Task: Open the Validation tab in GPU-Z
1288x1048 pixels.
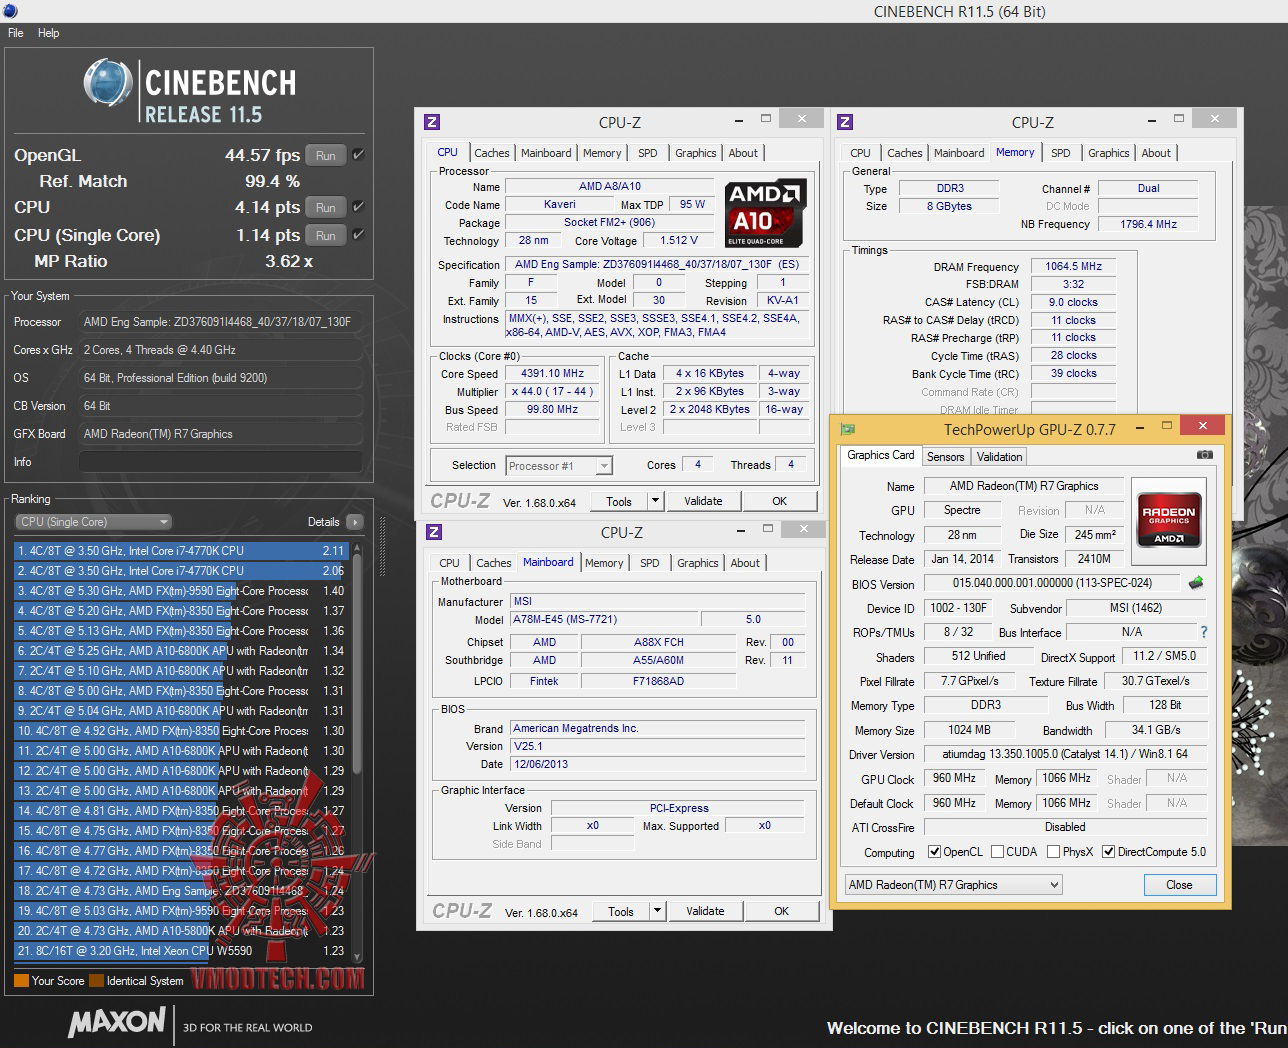Action: (1000, 457)
